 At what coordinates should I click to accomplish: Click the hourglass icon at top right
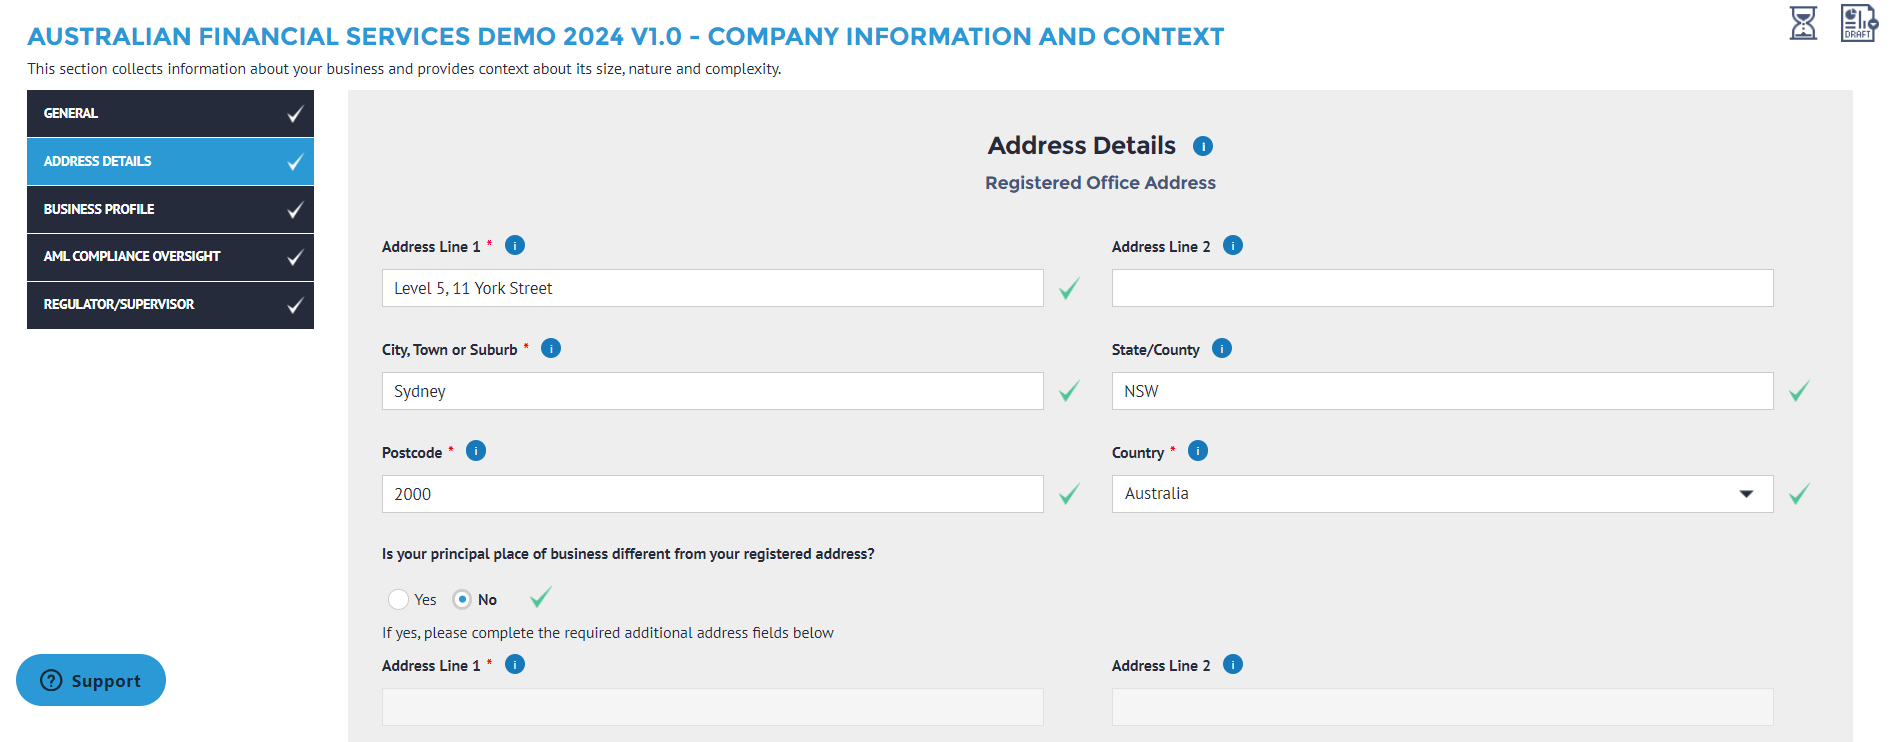[1802, 23]
